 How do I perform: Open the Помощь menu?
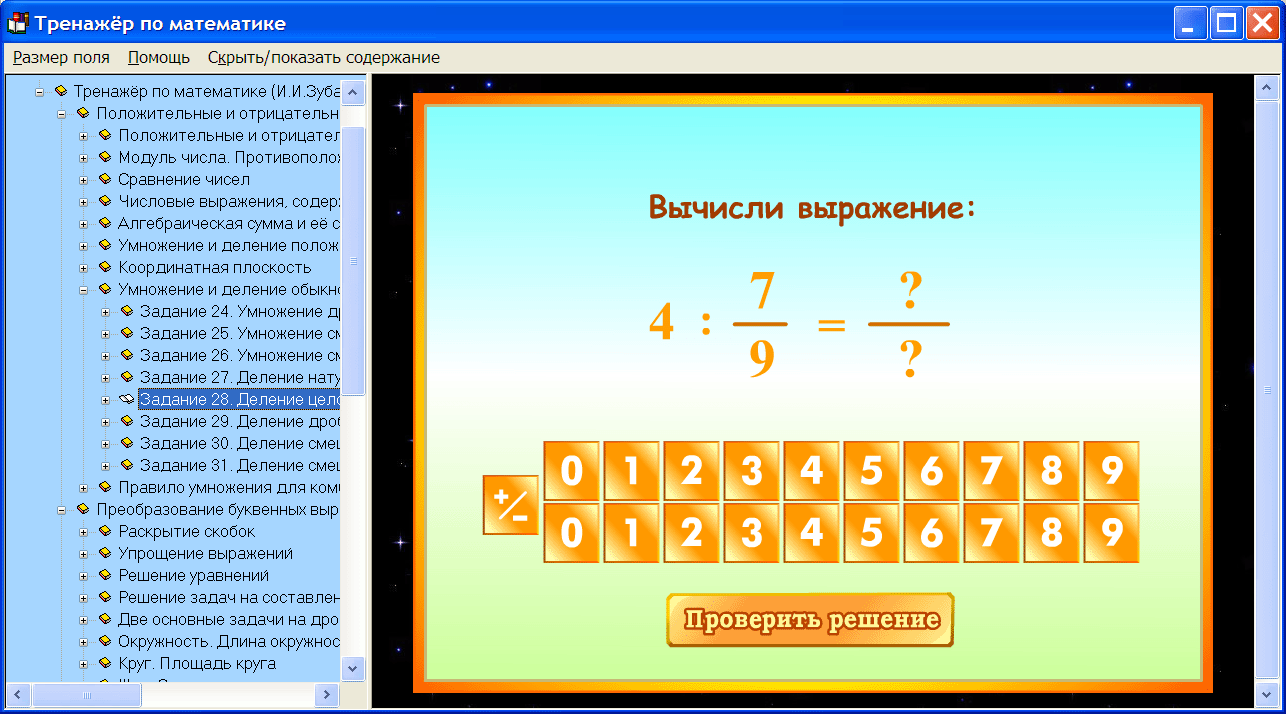coord(158,57)
